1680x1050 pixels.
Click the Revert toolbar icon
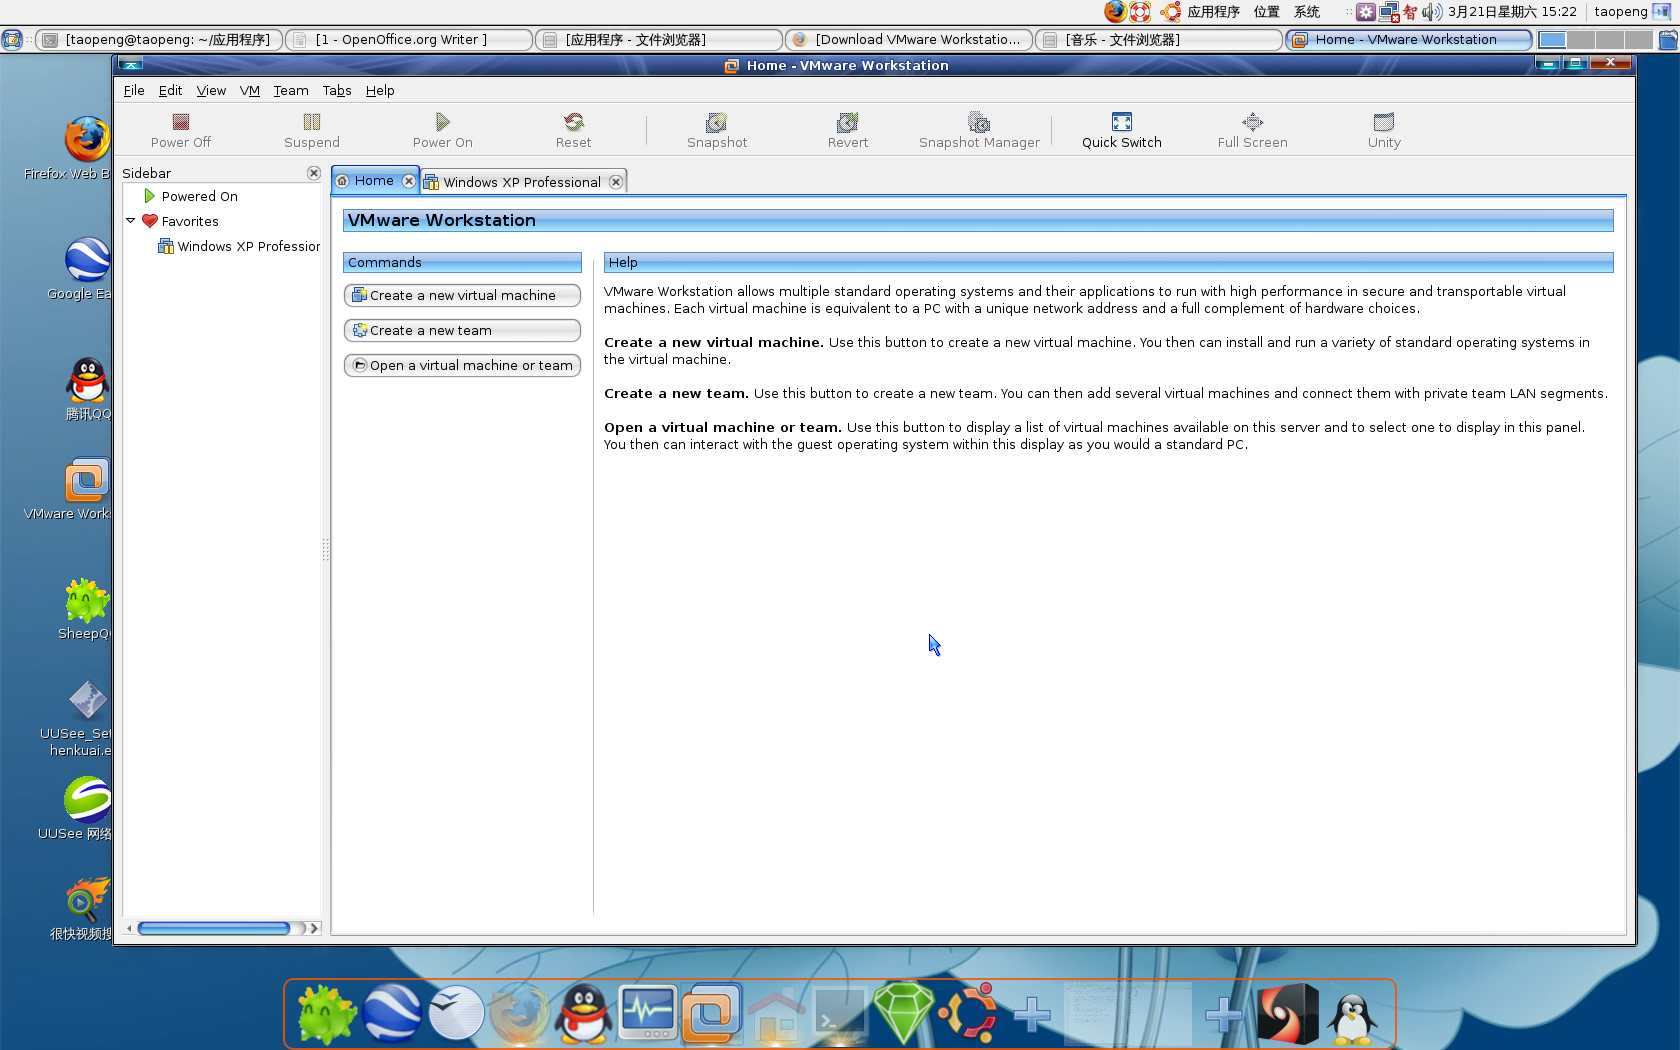click(847, 130)
